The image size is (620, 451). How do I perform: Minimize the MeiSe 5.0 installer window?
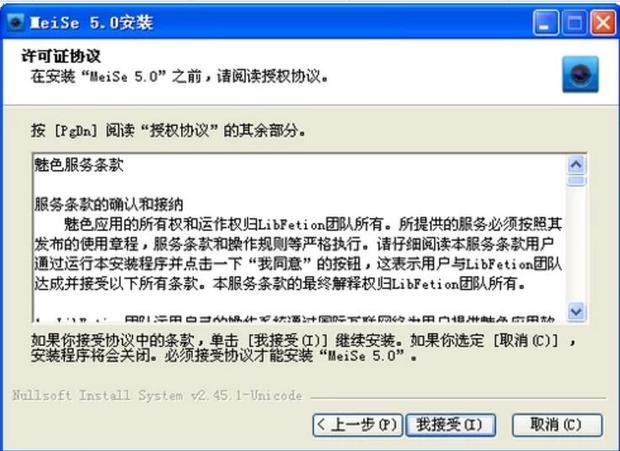point(546,23)
